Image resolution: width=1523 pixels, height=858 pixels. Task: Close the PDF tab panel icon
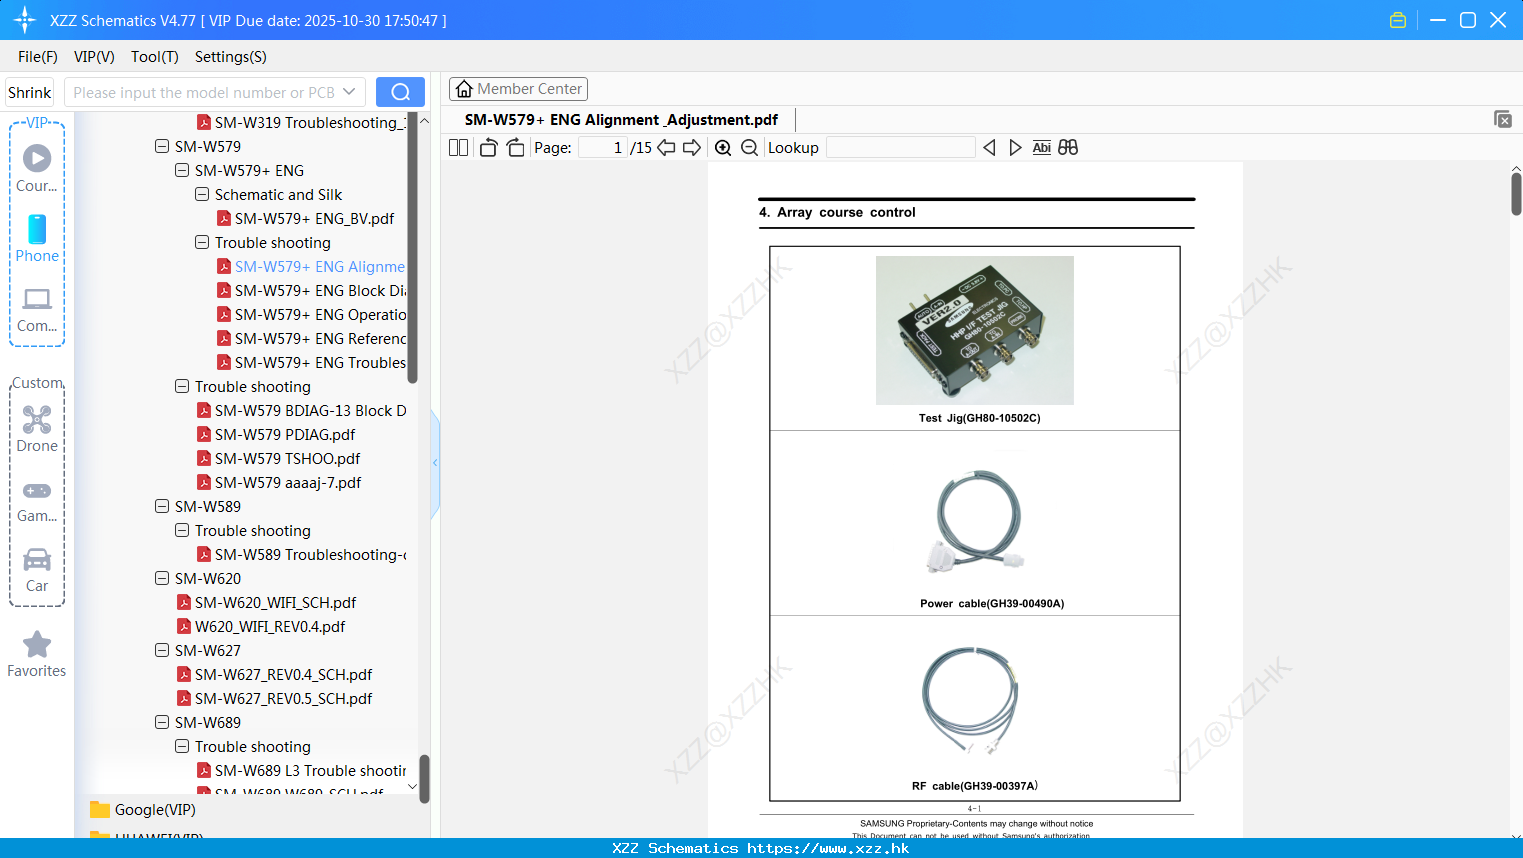click(1502, 119)
